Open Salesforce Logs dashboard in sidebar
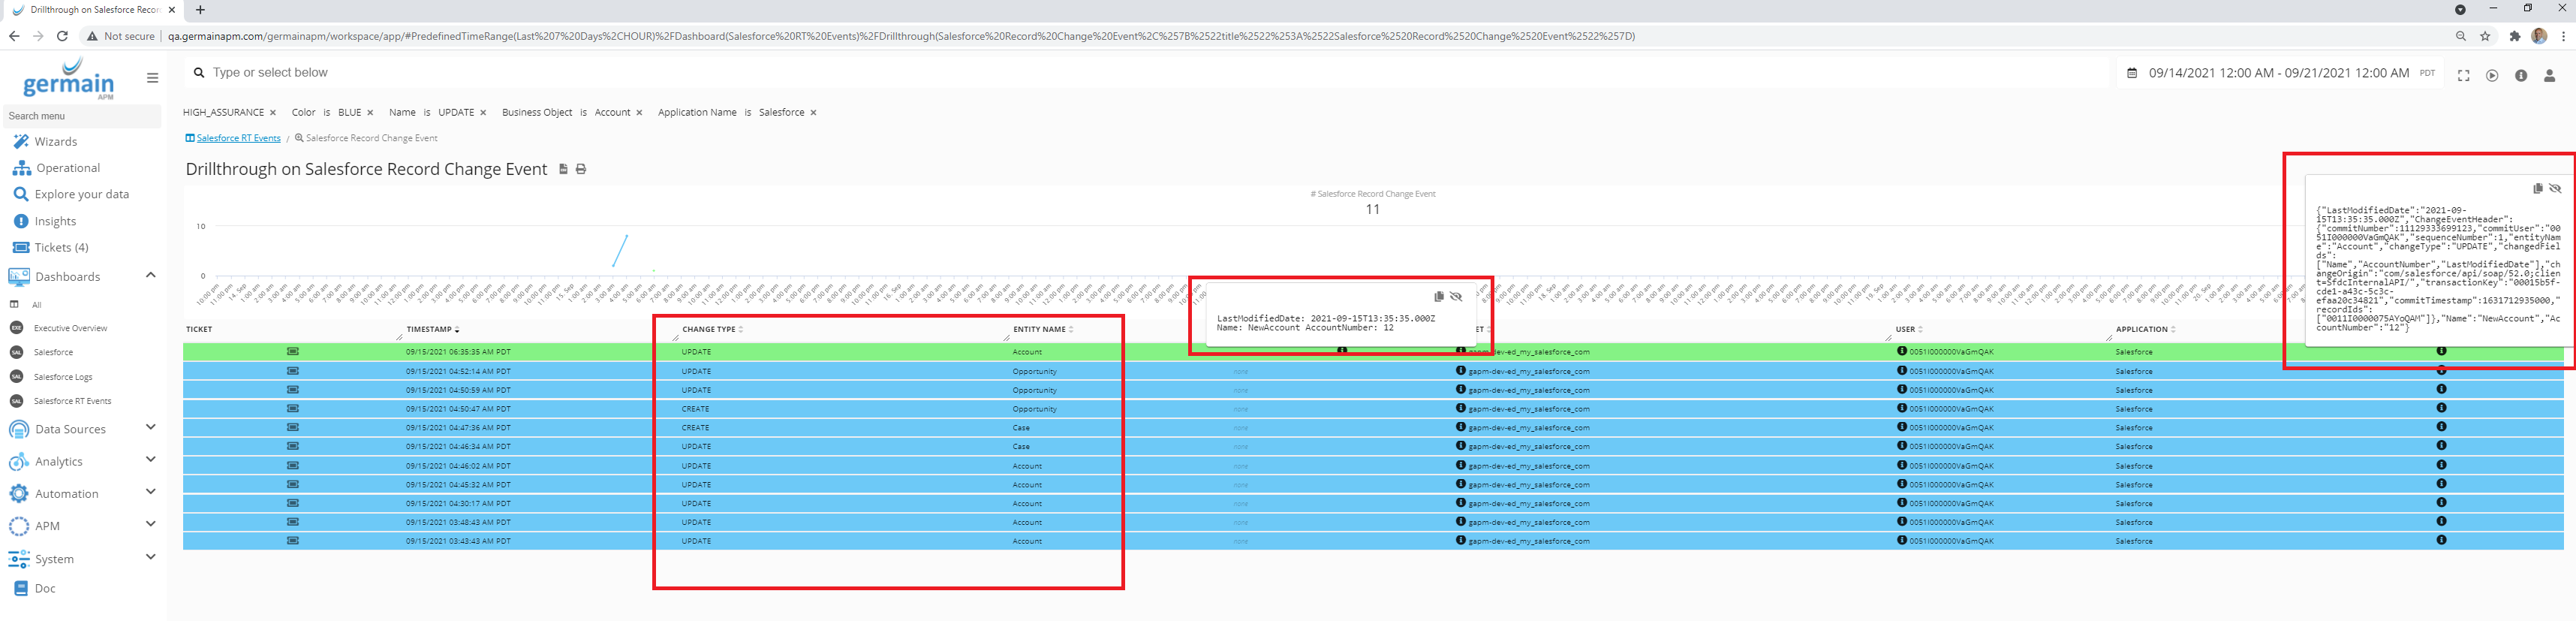This screenshot has height=621, width=2576. [x=63, y=377]
